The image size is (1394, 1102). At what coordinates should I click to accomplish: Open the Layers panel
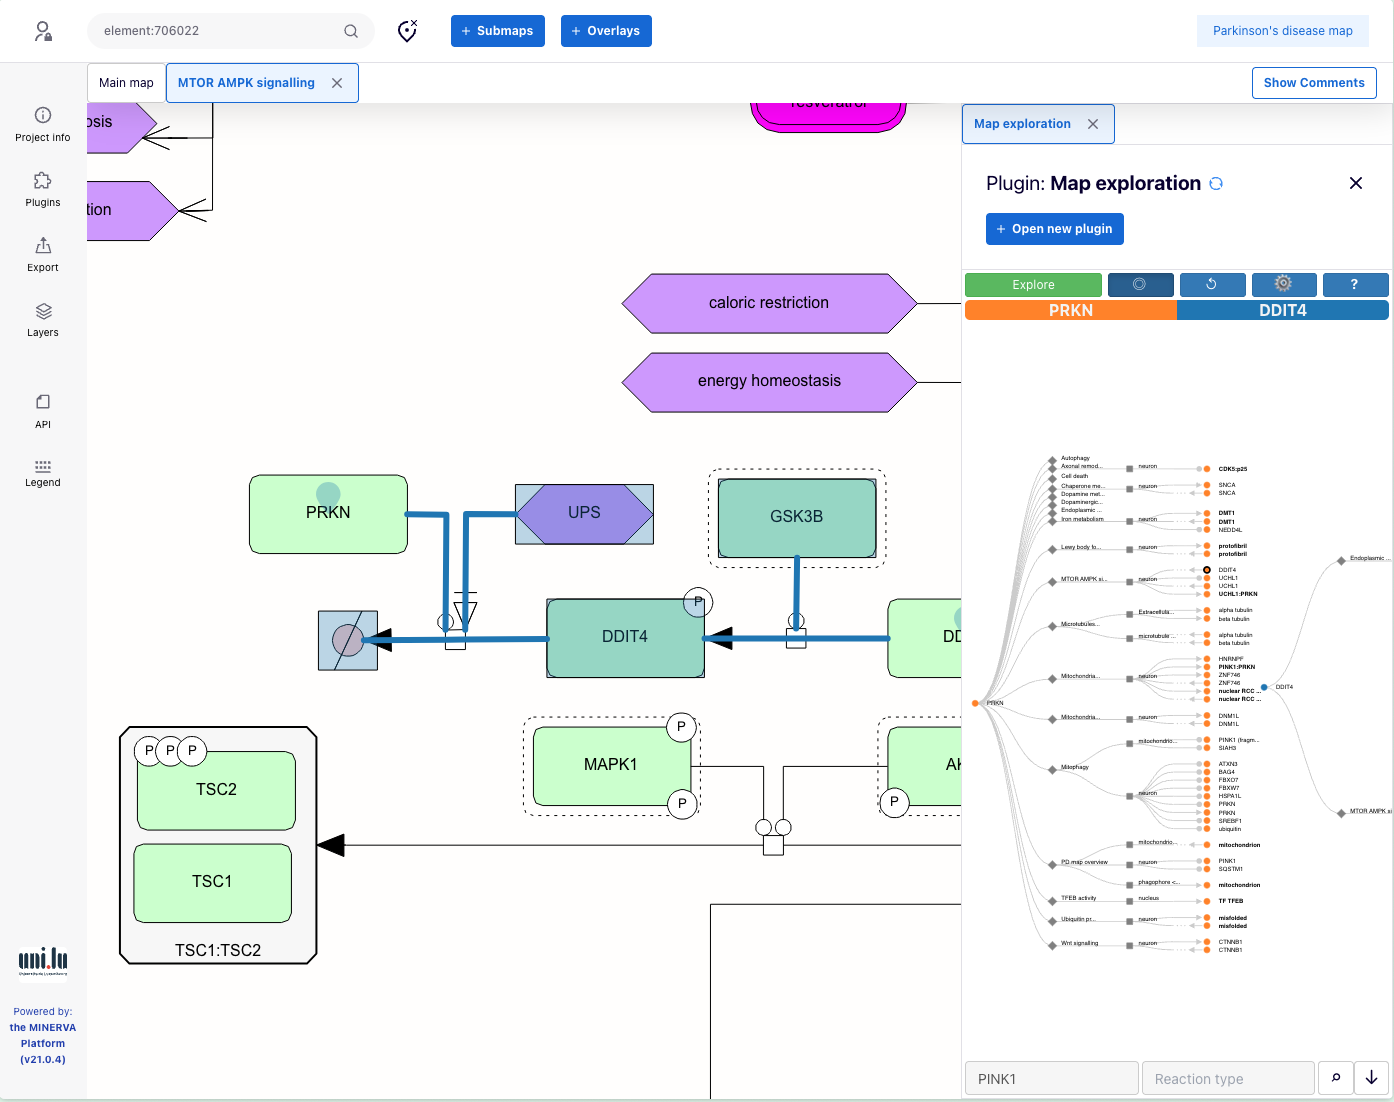click(43, 320)
